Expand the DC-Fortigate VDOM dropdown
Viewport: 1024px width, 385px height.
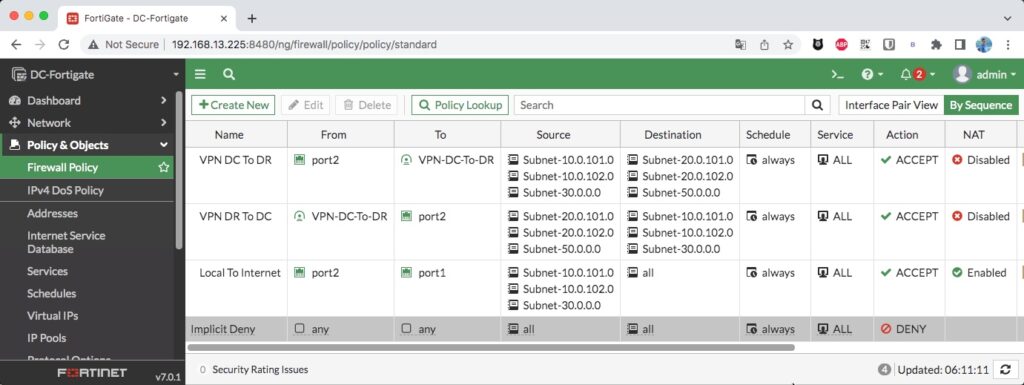tap(176, 74)
